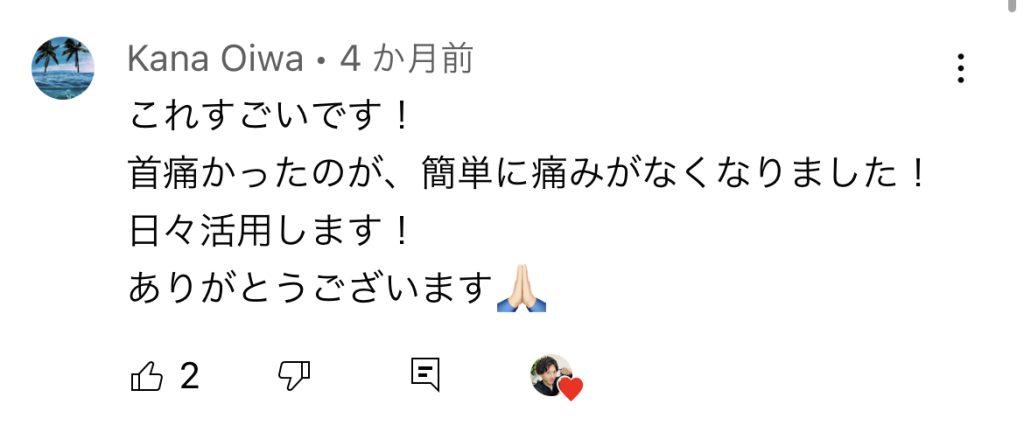Like the comment with the thumbs-up icon
This screenshot has height=432, width=1024.
click(x=147, y=377)
